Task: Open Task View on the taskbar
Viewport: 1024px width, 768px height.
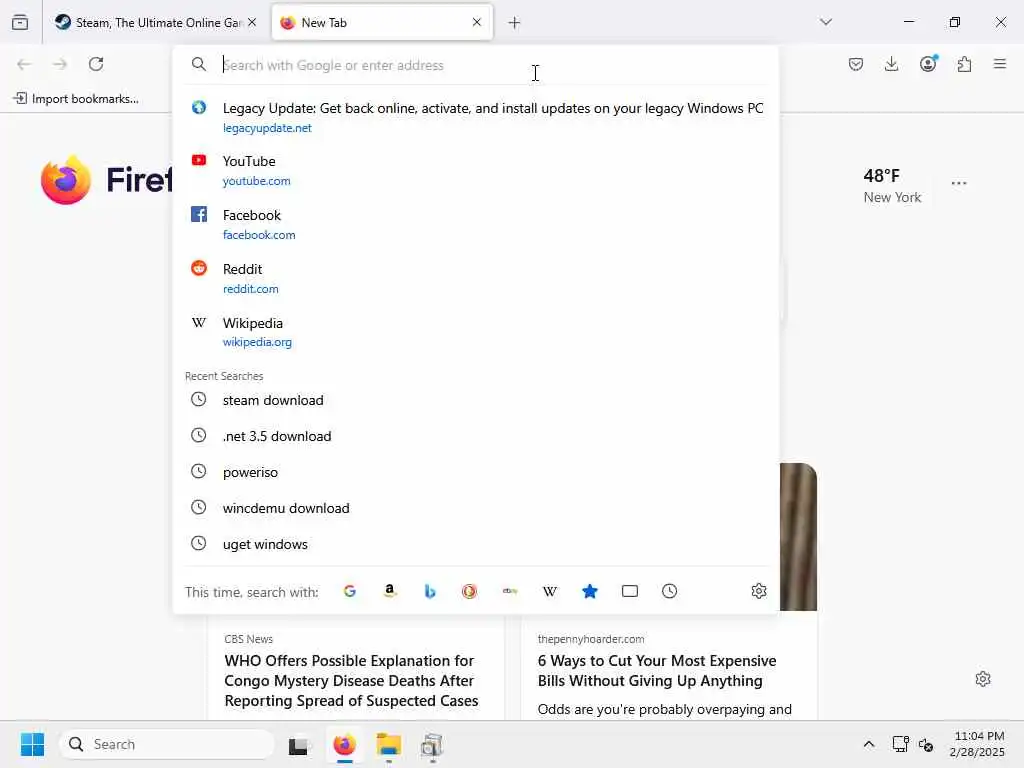Action: coord(298,744)
